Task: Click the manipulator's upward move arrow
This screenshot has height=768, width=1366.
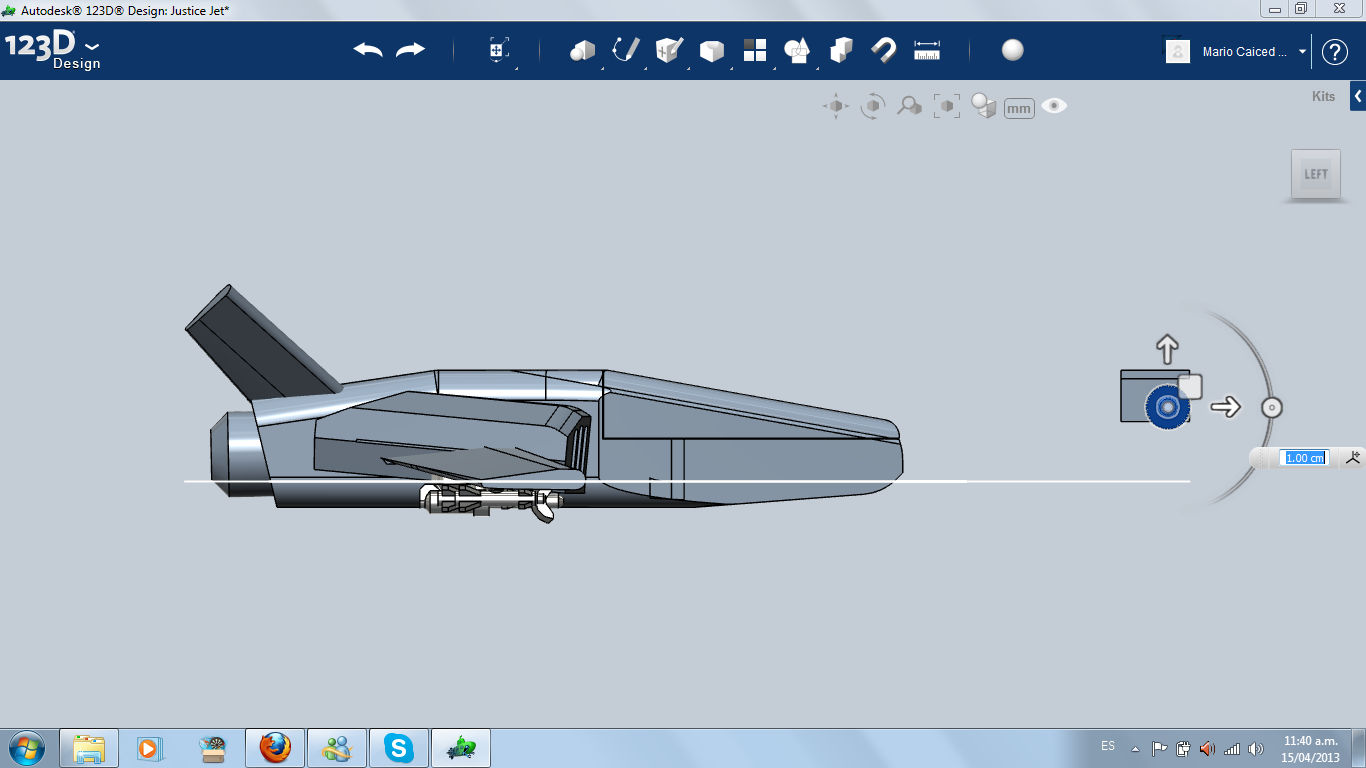Action: click(x=1167, y=349)
